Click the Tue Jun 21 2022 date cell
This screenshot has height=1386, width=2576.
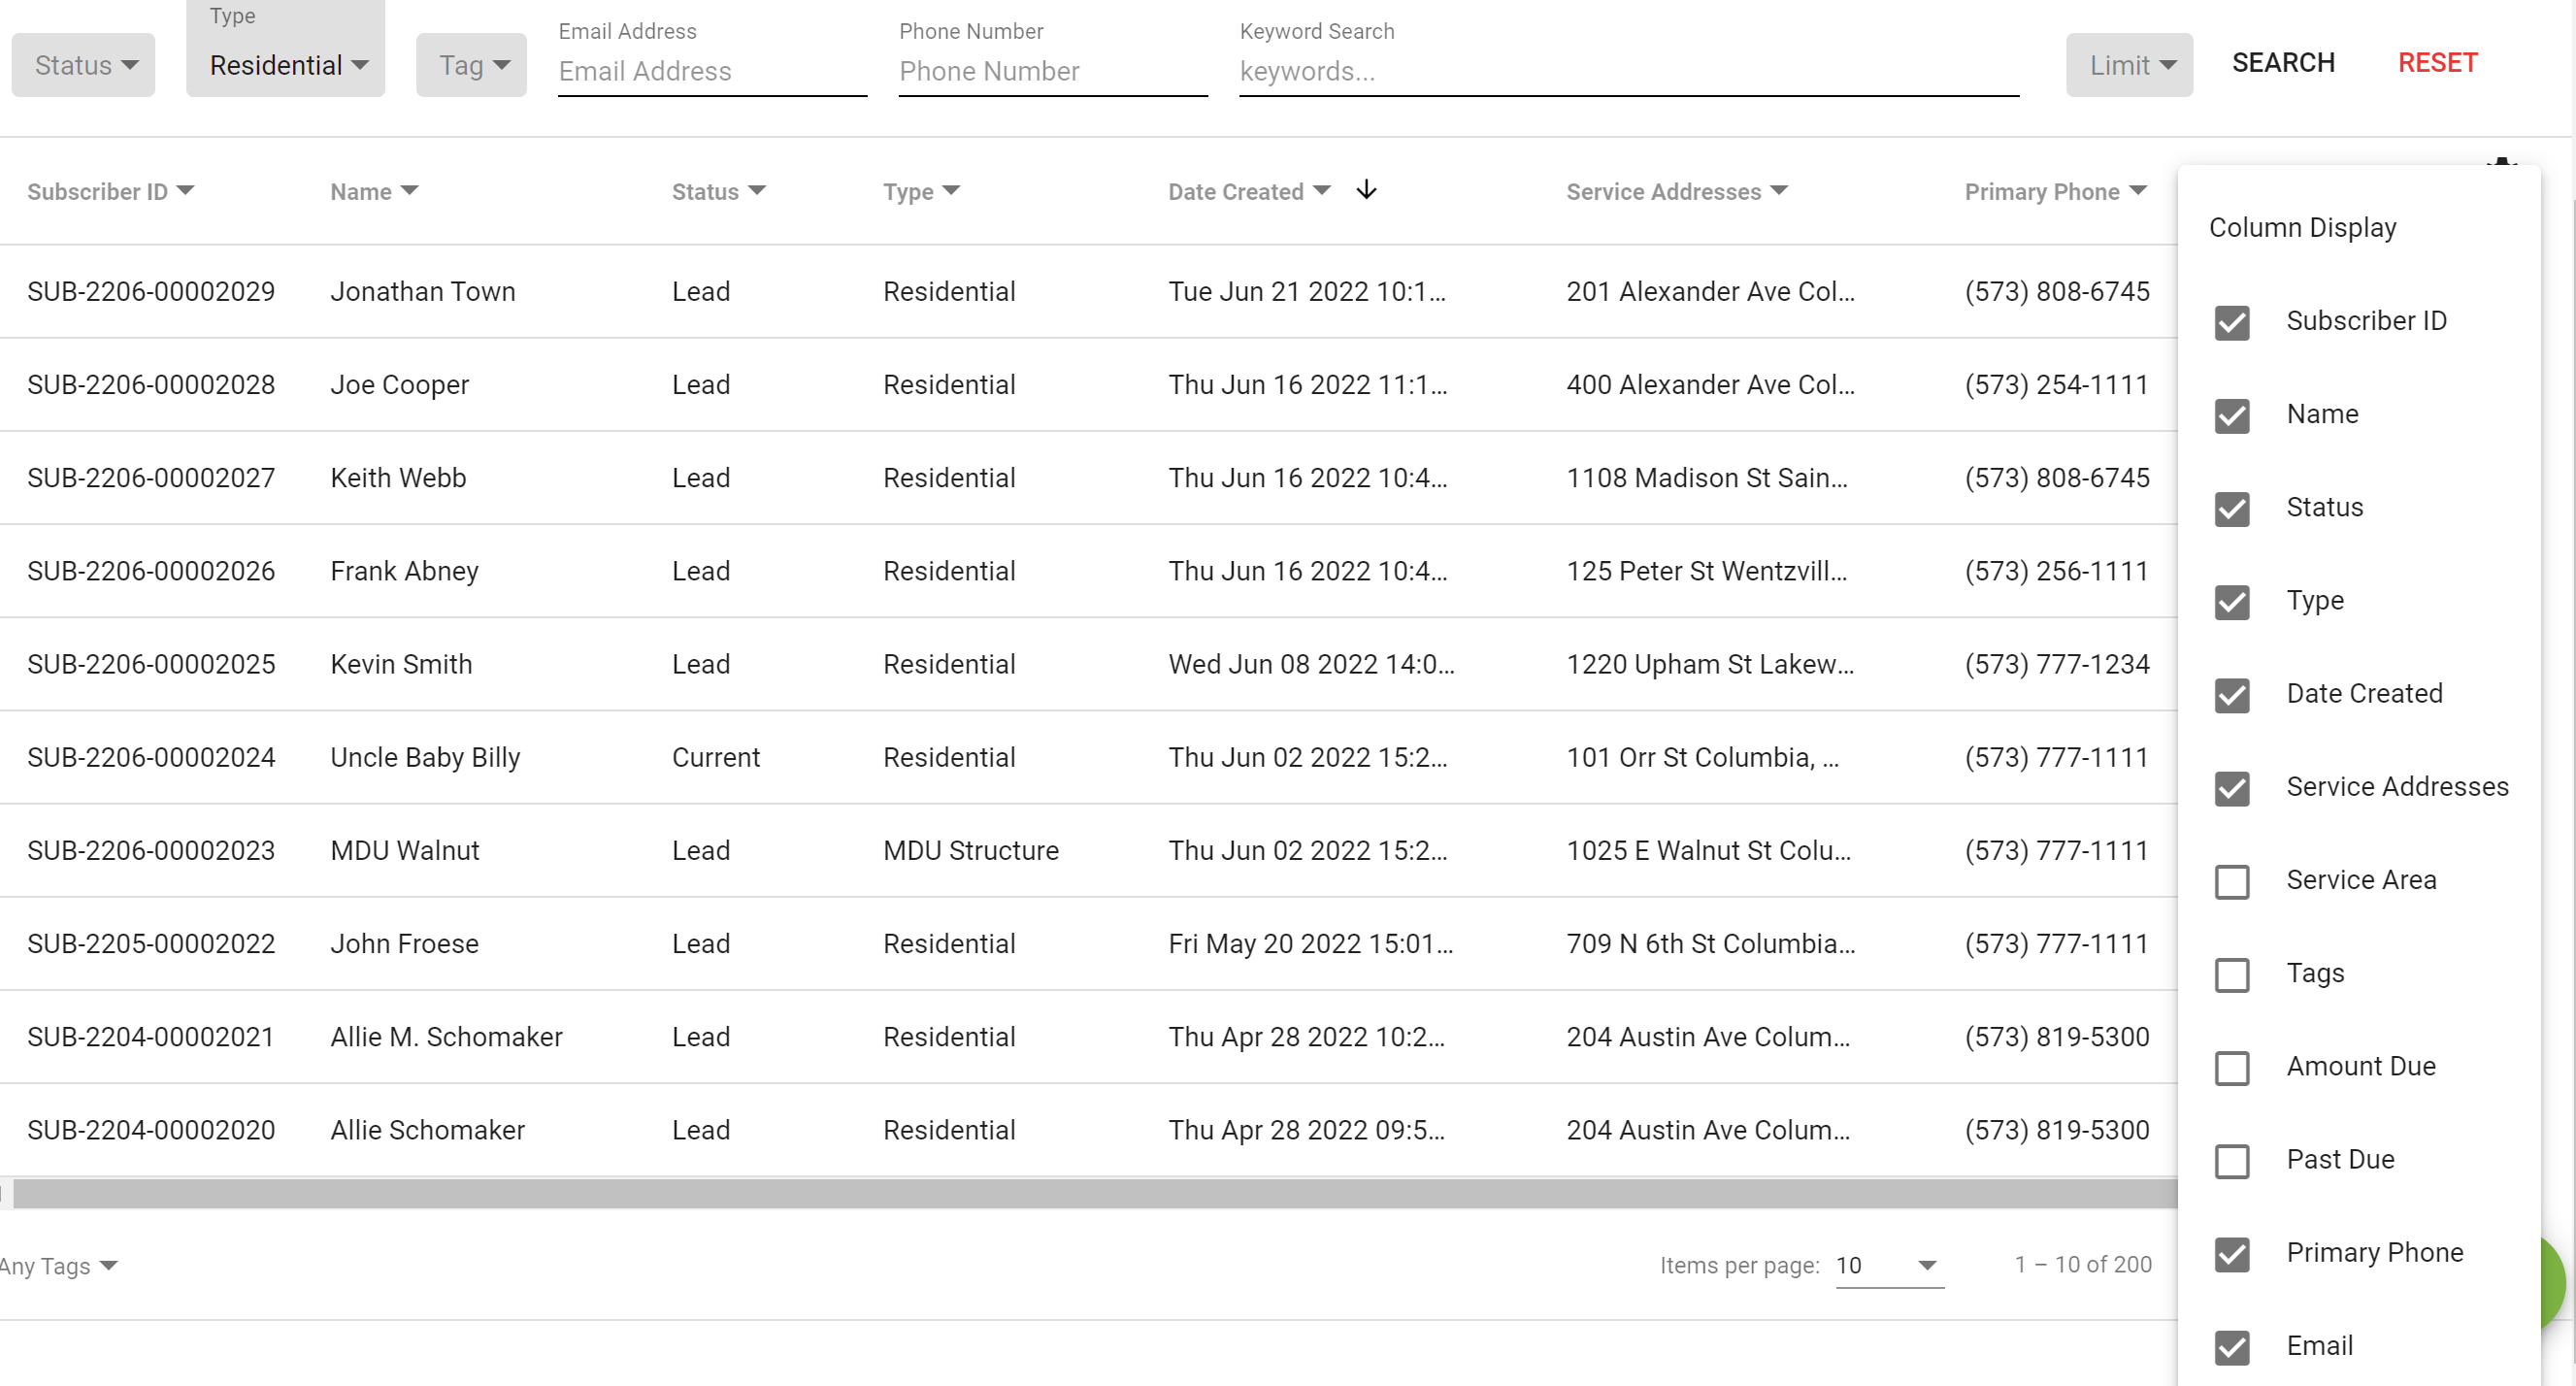coord(1306,291)
